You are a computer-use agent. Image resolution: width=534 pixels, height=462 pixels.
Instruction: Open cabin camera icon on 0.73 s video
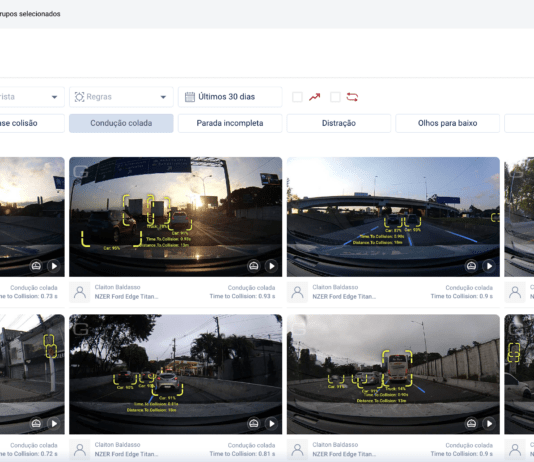coord(36,266)
